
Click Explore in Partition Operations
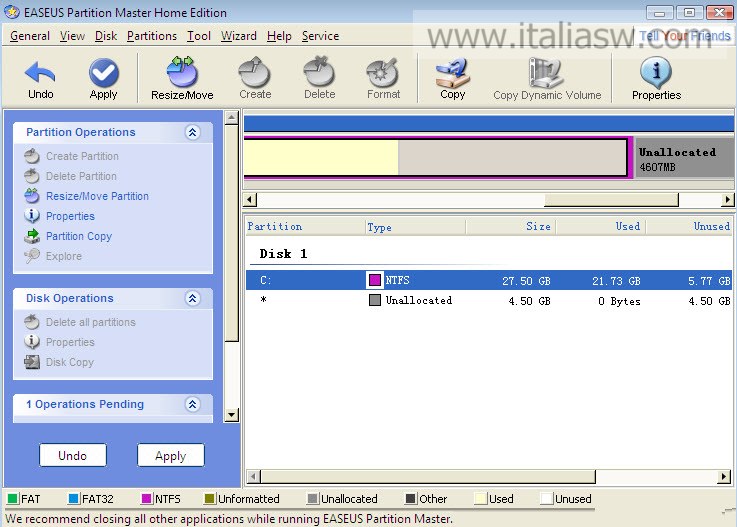(53, 256)
